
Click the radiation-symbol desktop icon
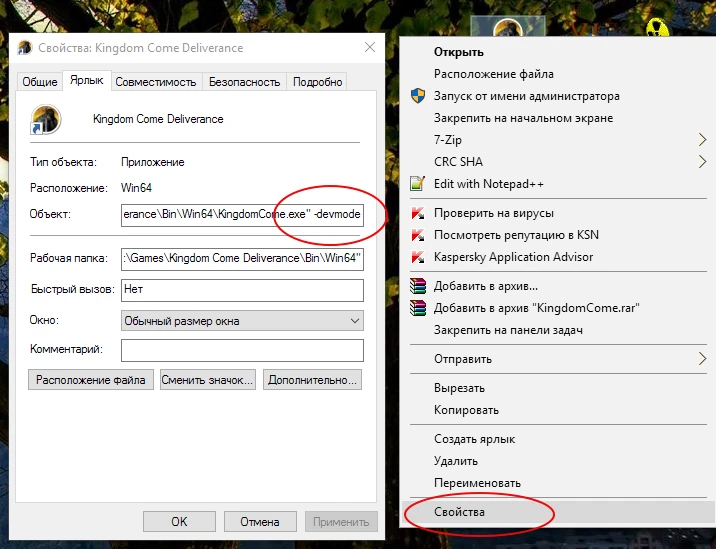[x=657, y=27]
